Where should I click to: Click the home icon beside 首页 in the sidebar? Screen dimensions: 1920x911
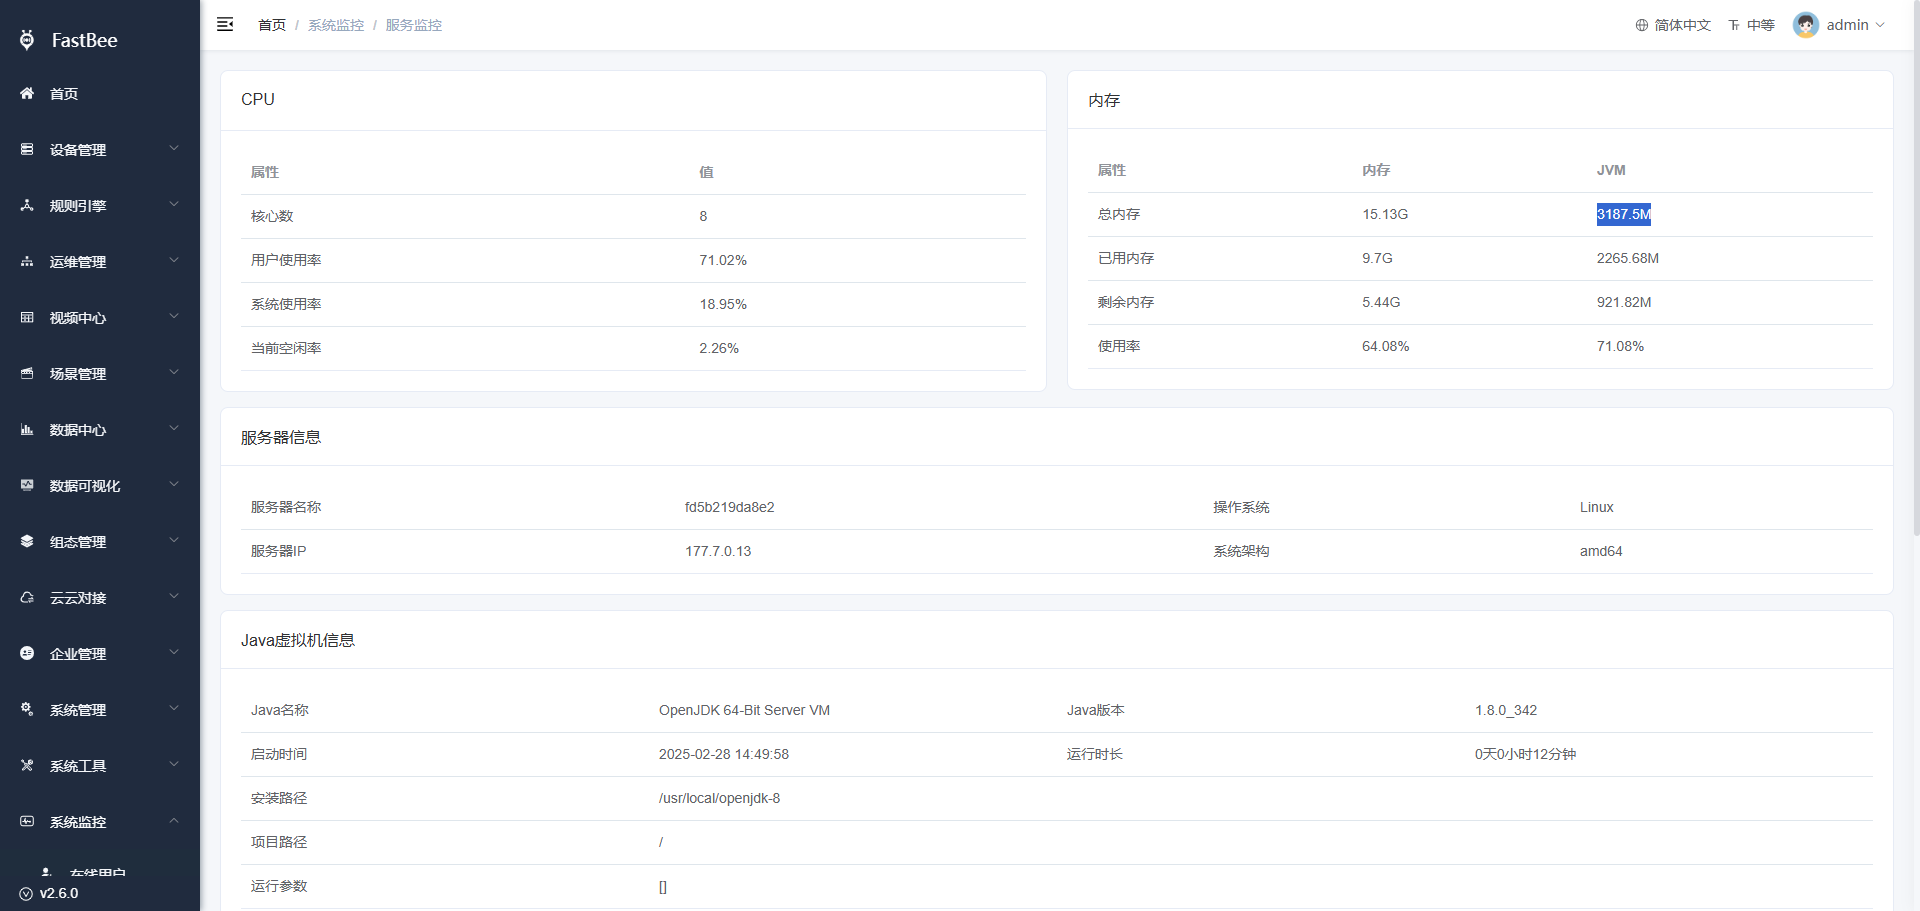(27, 93)
